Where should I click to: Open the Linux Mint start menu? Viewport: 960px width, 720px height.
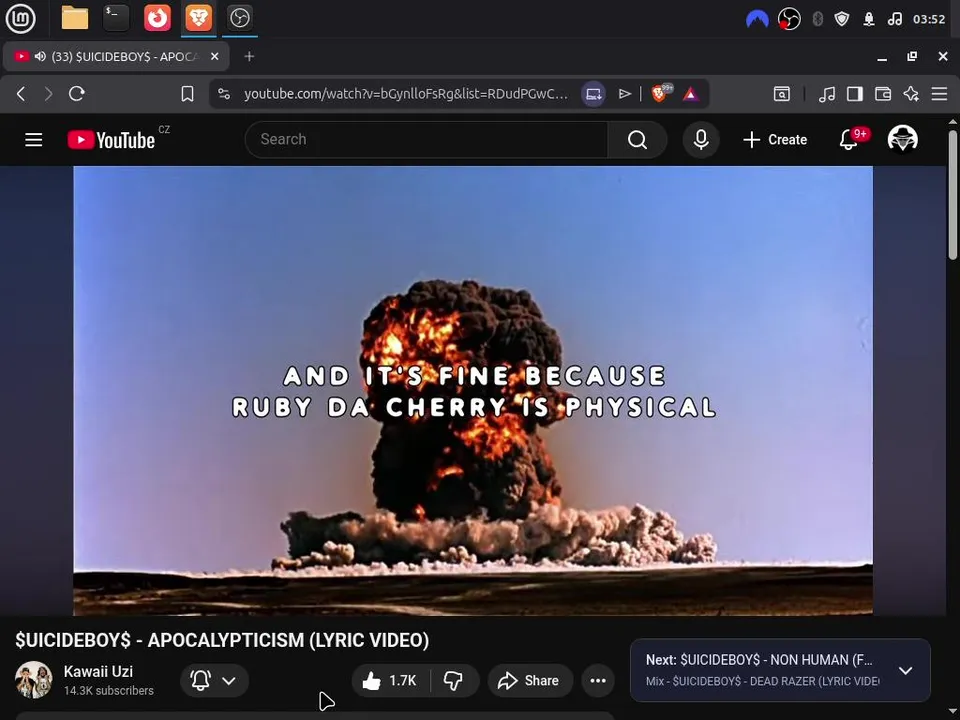(20, 18)
